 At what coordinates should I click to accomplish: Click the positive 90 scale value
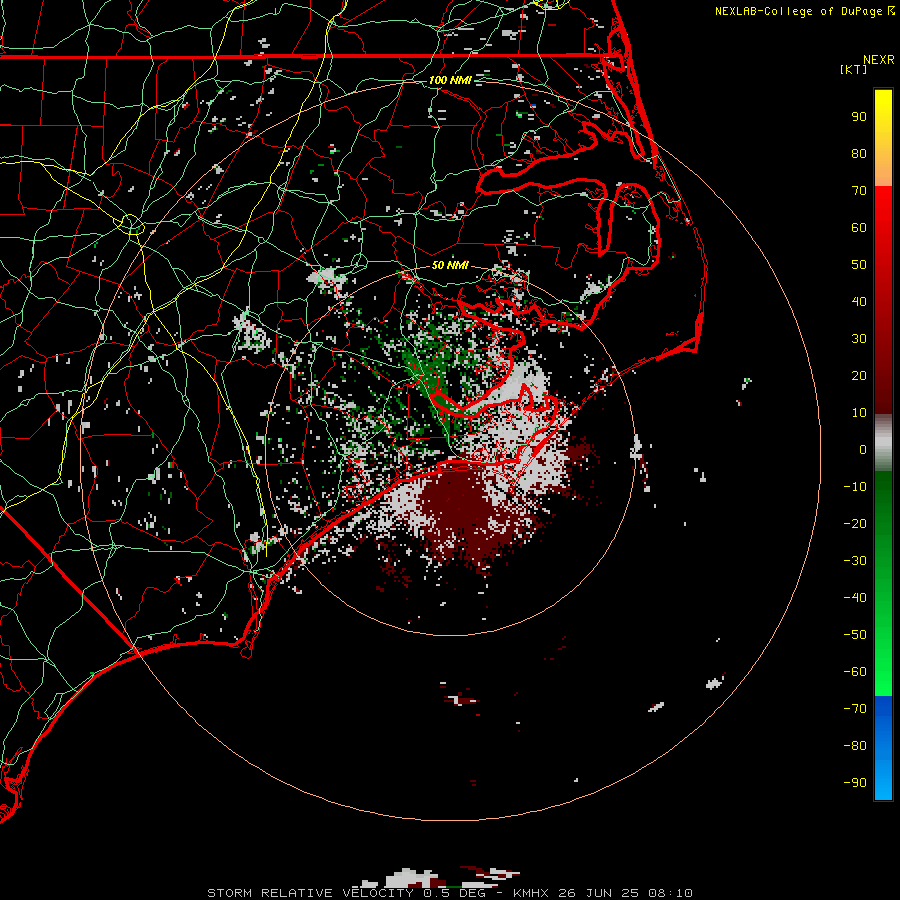[859, 117]
